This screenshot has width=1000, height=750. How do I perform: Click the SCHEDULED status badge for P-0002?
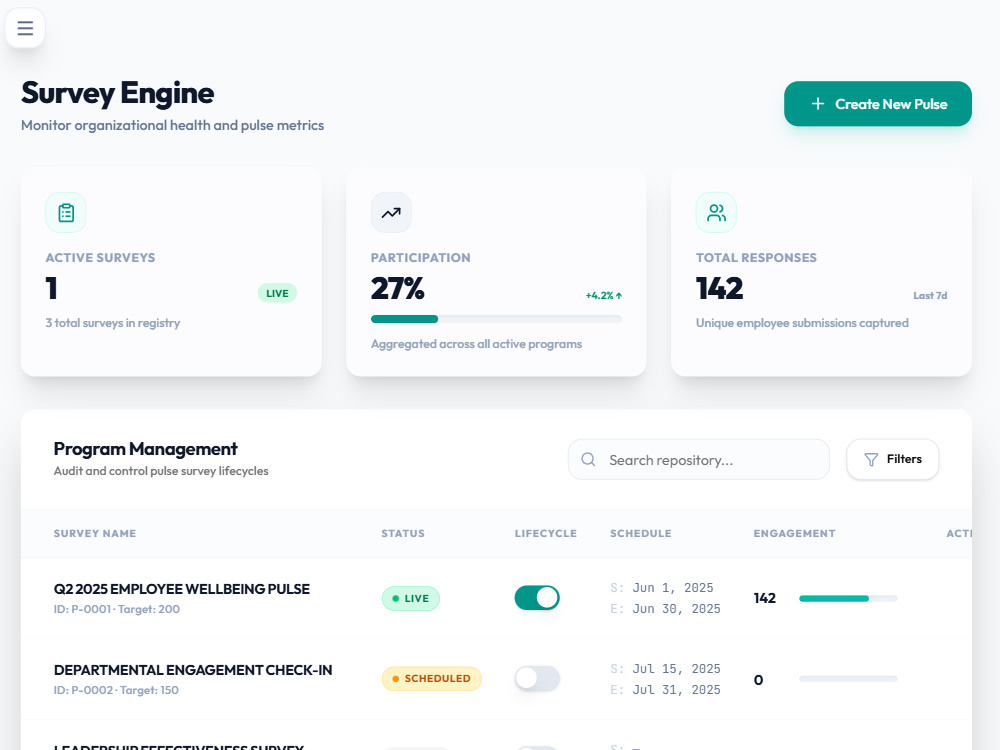[x=432, y=679]
